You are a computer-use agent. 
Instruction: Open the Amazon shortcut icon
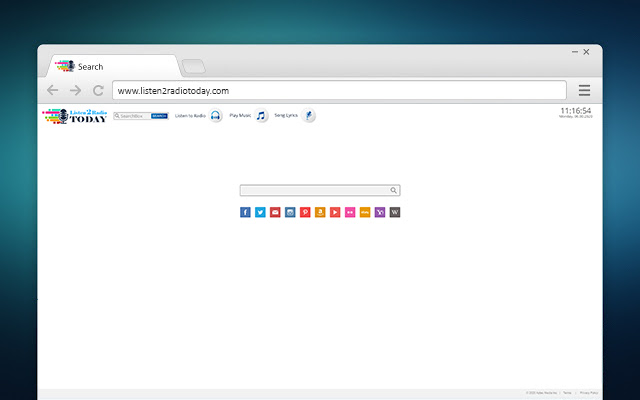pos(320,212)
